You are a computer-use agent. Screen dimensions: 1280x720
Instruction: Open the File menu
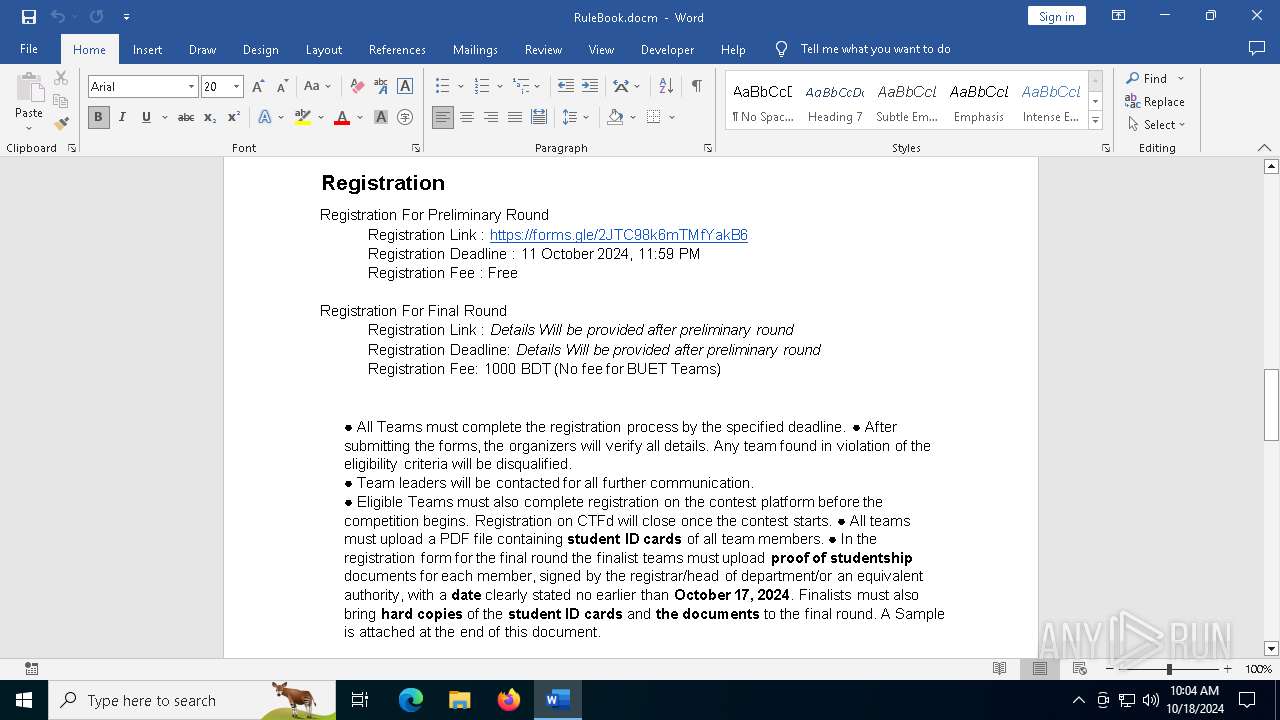[x=29, y=49]
